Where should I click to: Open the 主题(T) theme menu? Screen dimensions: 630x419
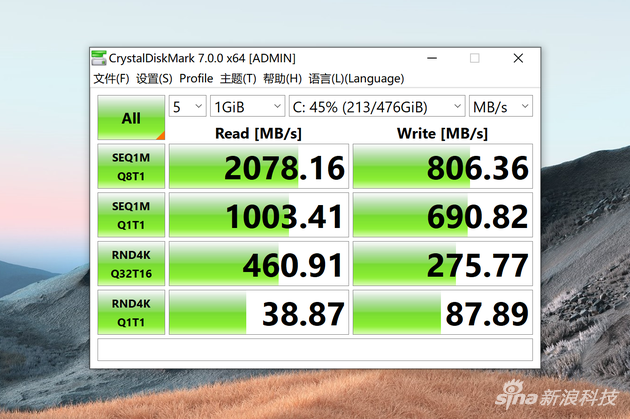[238, 79]
